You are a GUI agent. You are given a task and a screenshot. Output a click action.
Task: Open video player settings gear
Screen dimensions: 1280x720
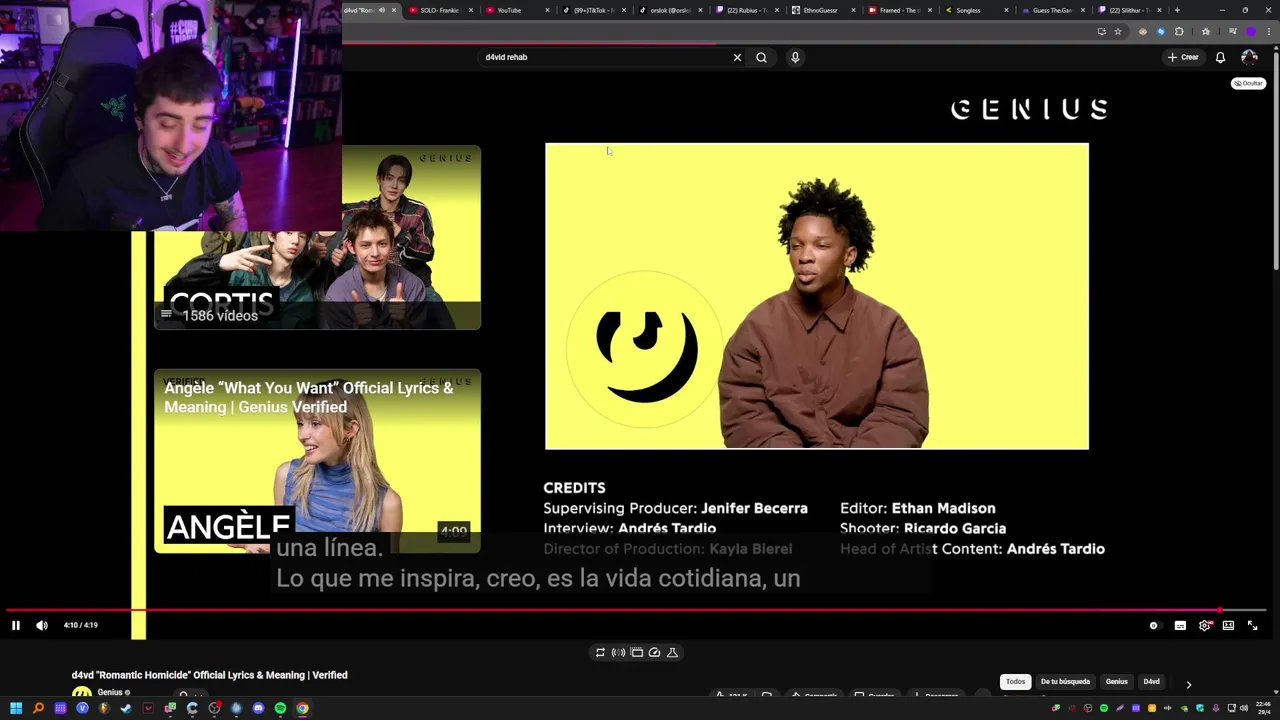(1204, 625)
